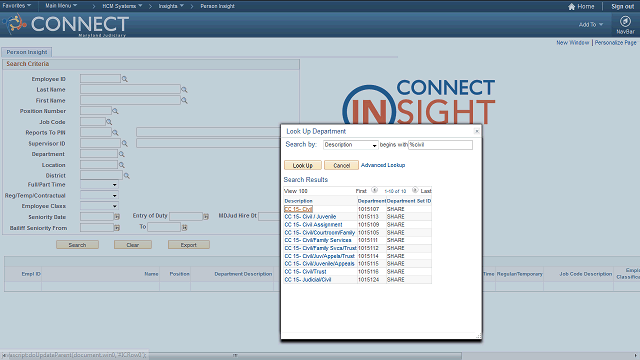Open the New Window link
Screen dimensions: 640x360
[573, 43]
